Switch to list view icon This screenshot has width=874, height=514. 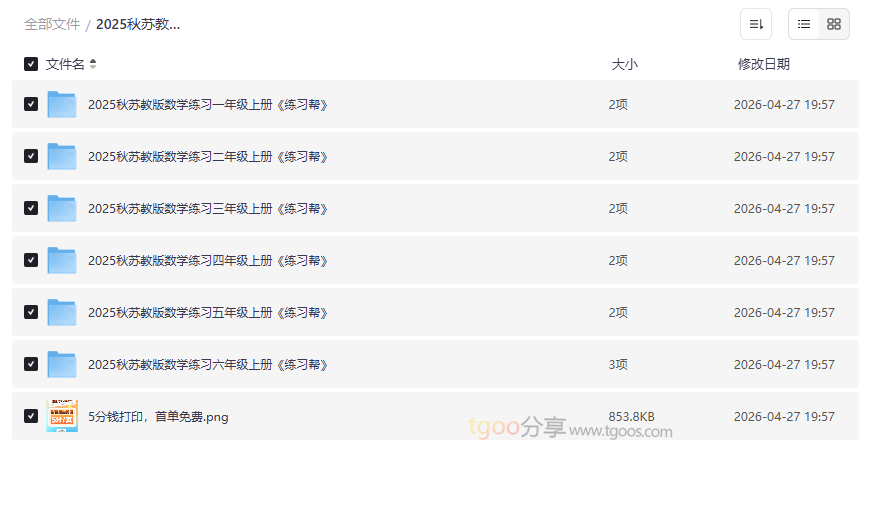point(804,24)
